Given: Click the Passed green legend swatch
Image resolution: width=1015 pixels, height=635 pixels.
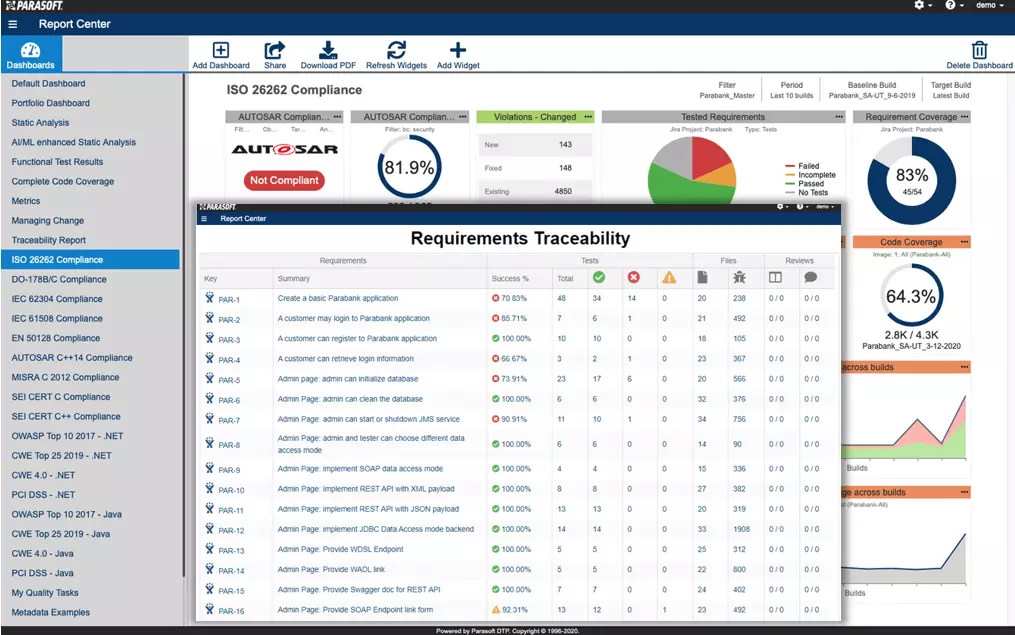Looking at the screenshot, I should 790,184.
